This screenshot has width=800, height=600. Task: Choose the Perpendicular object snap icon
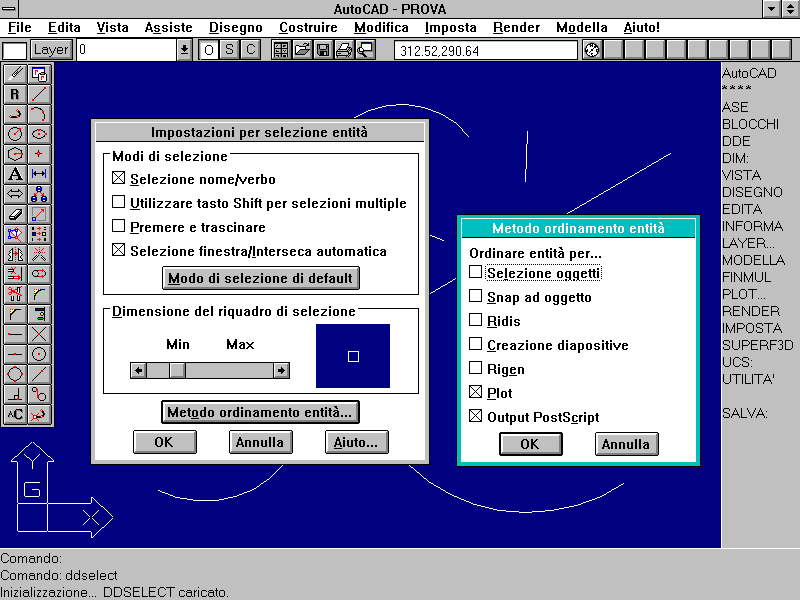15,394
